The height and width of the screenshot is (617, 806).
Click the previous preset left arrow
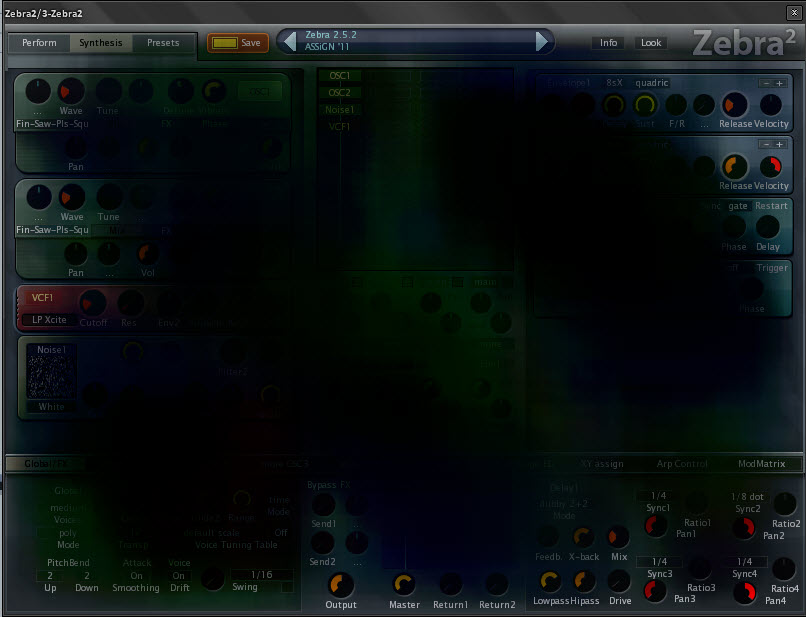click(290, 41)
